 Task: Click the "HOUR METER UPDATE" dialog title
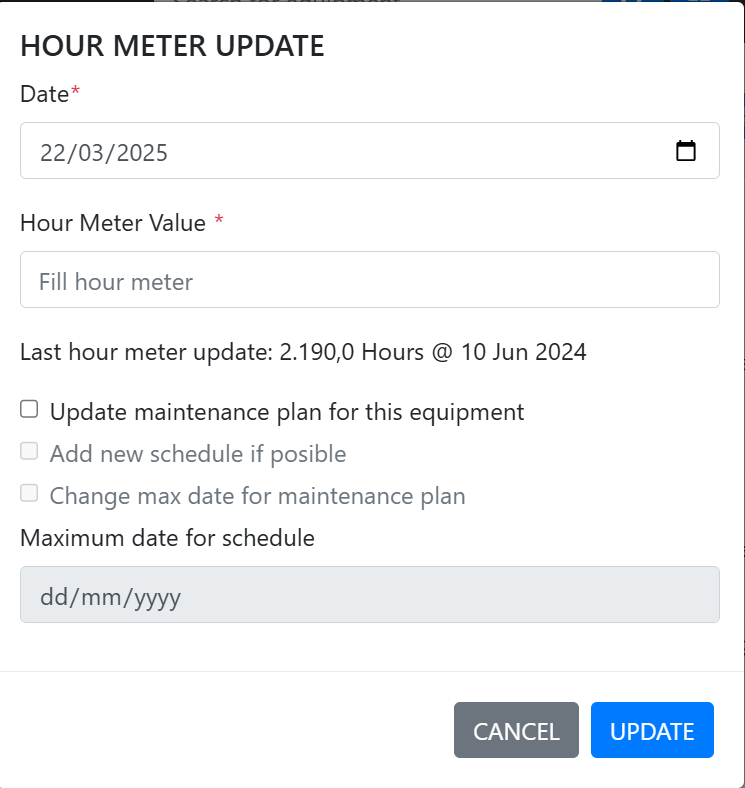[x=172, y=46]
